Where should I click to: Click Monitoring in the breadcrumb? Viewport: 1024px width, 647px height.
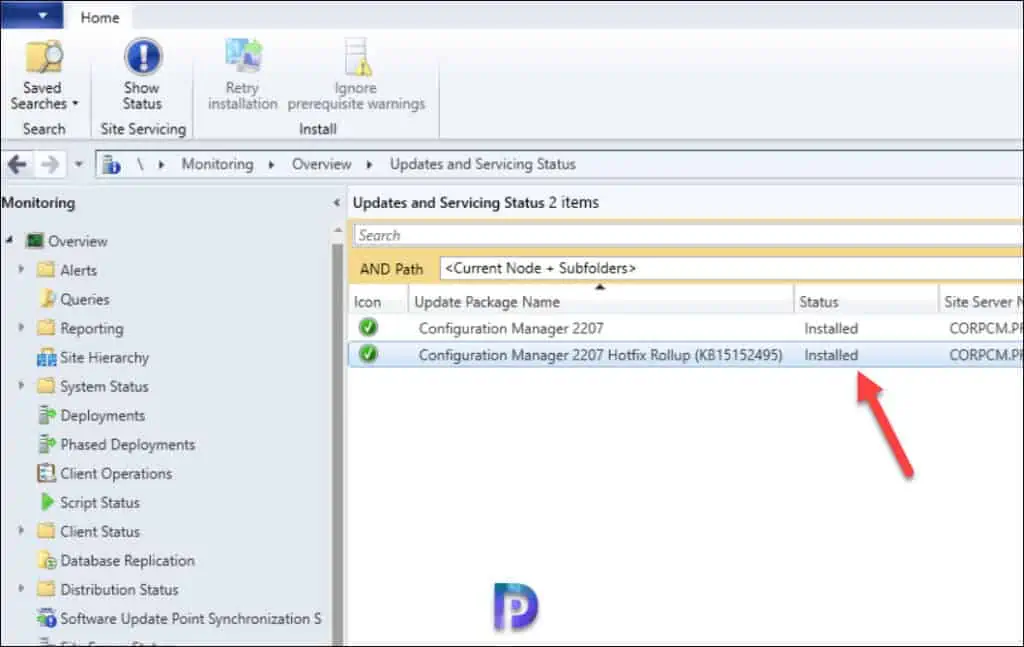point(217,164)
